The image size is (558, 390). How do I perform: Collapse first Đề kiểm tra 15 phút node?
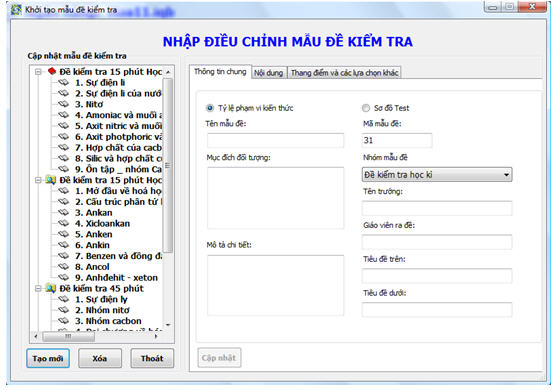(x=38, y=72)
